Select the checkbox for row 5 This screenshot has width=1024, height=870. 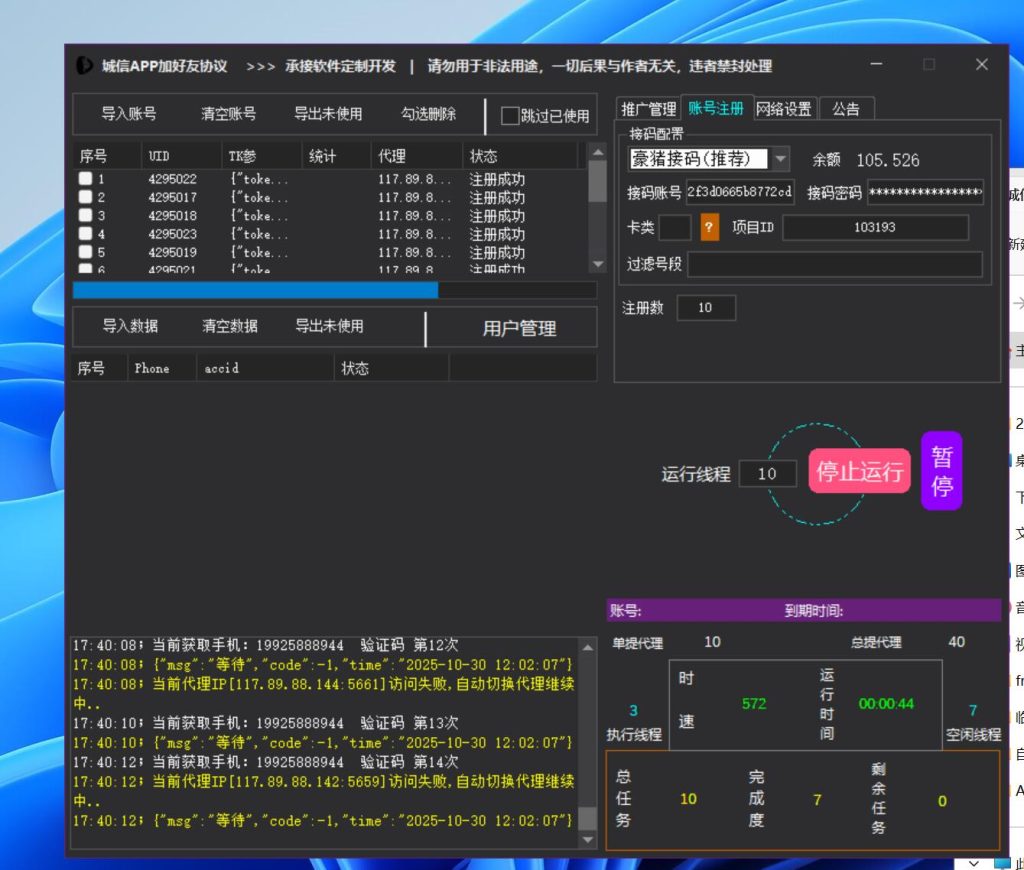click(x=86, y=252)
